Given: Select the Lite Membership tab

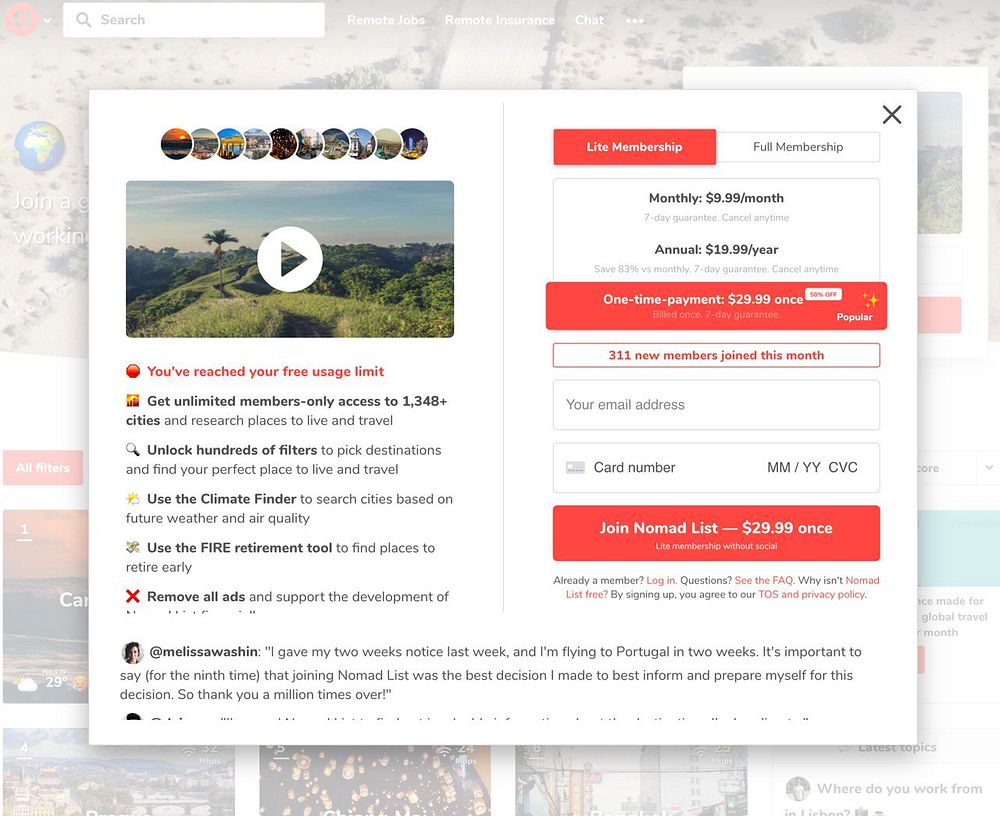Looking at the screenshot, I should [635, 147].
